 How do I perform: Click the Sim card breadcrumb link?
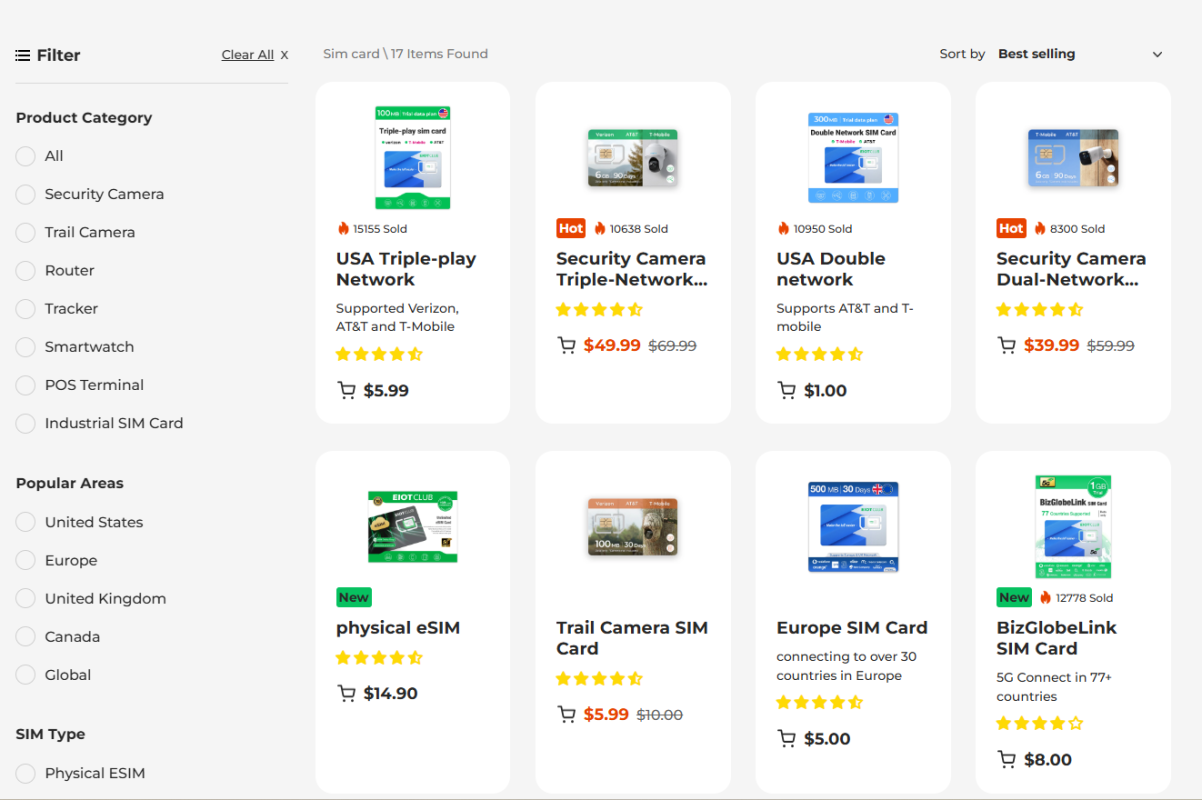tap(351, 54)
